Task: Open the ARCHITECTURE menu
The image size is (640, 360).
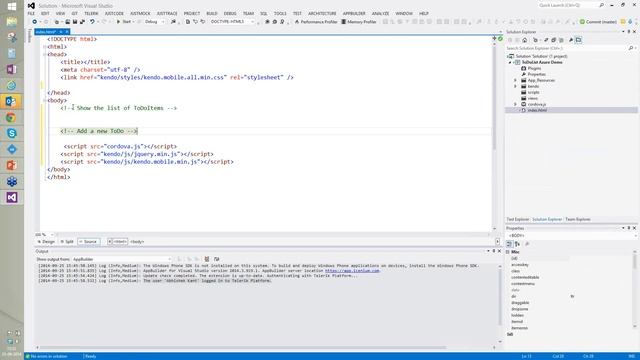Action: [322, 13]
